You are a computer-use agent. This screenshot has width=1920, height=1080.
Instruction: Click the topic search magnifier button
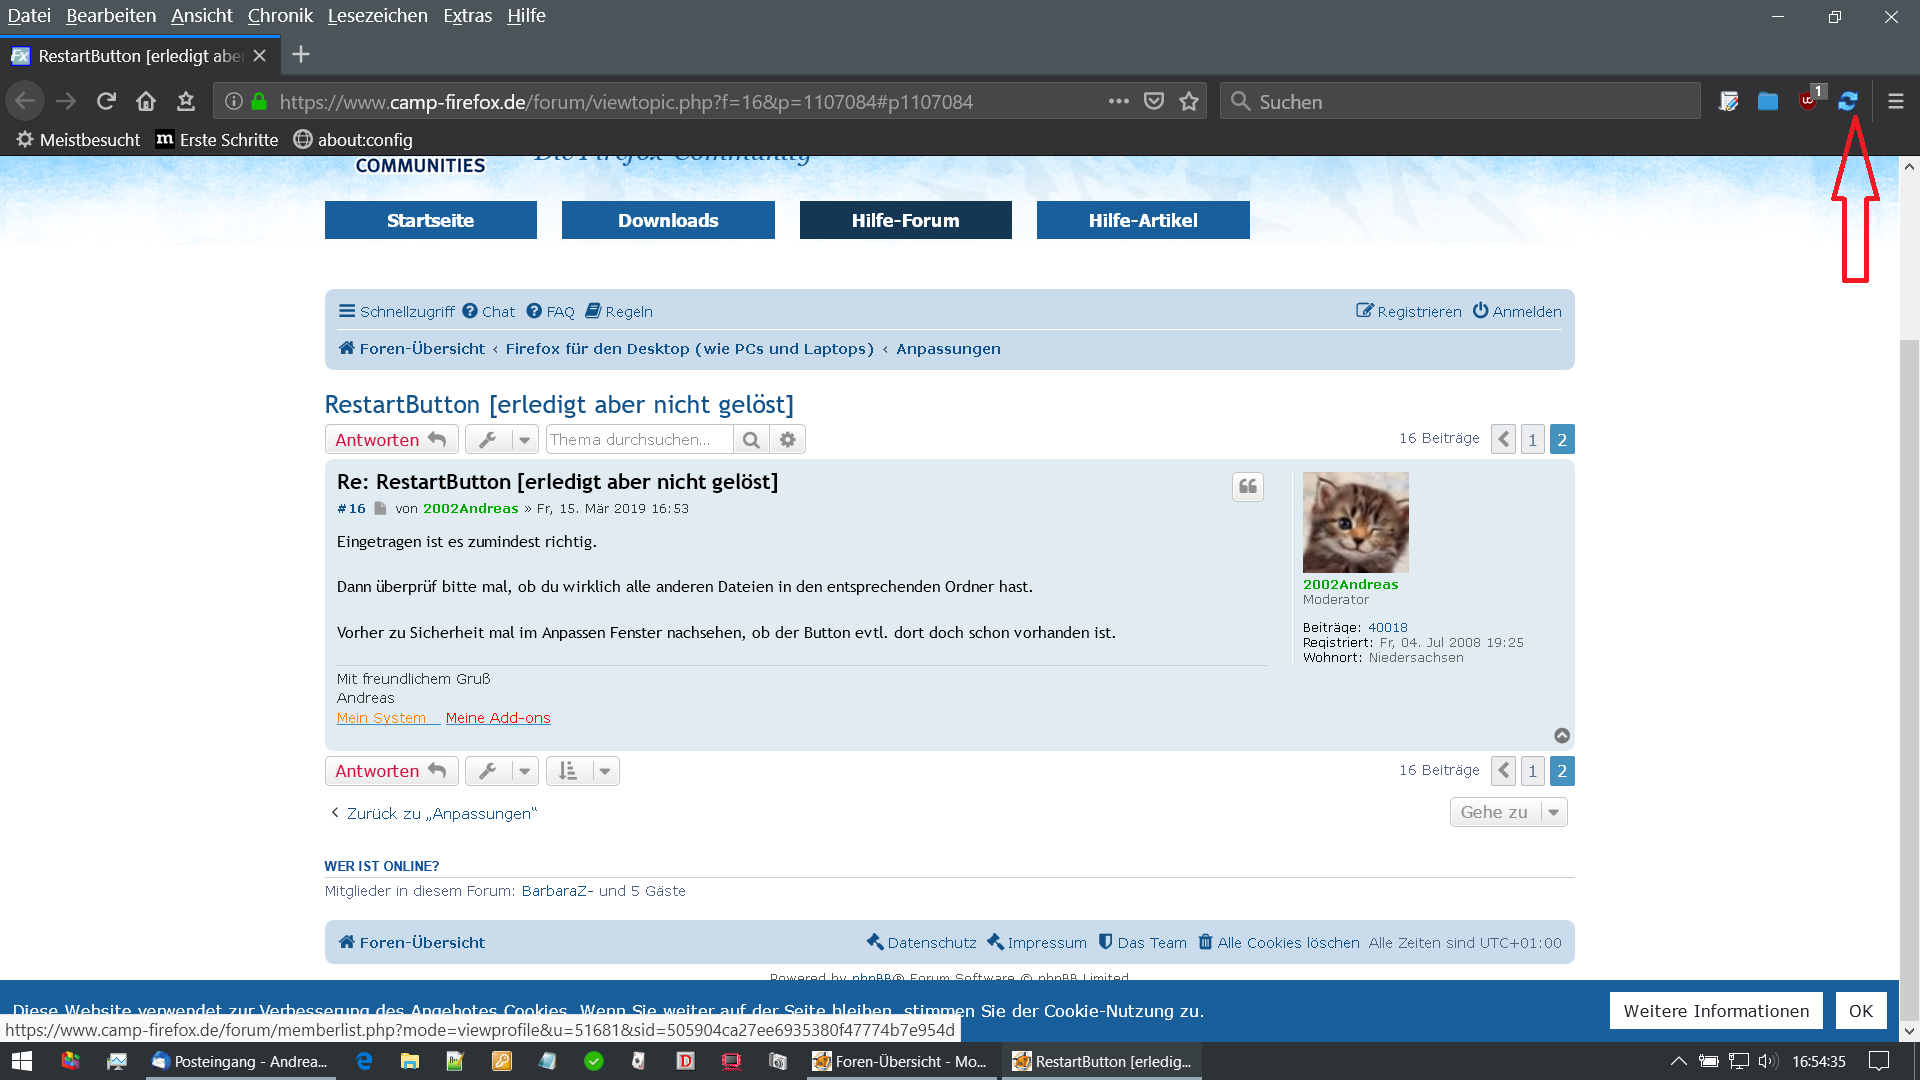[751, 440]
